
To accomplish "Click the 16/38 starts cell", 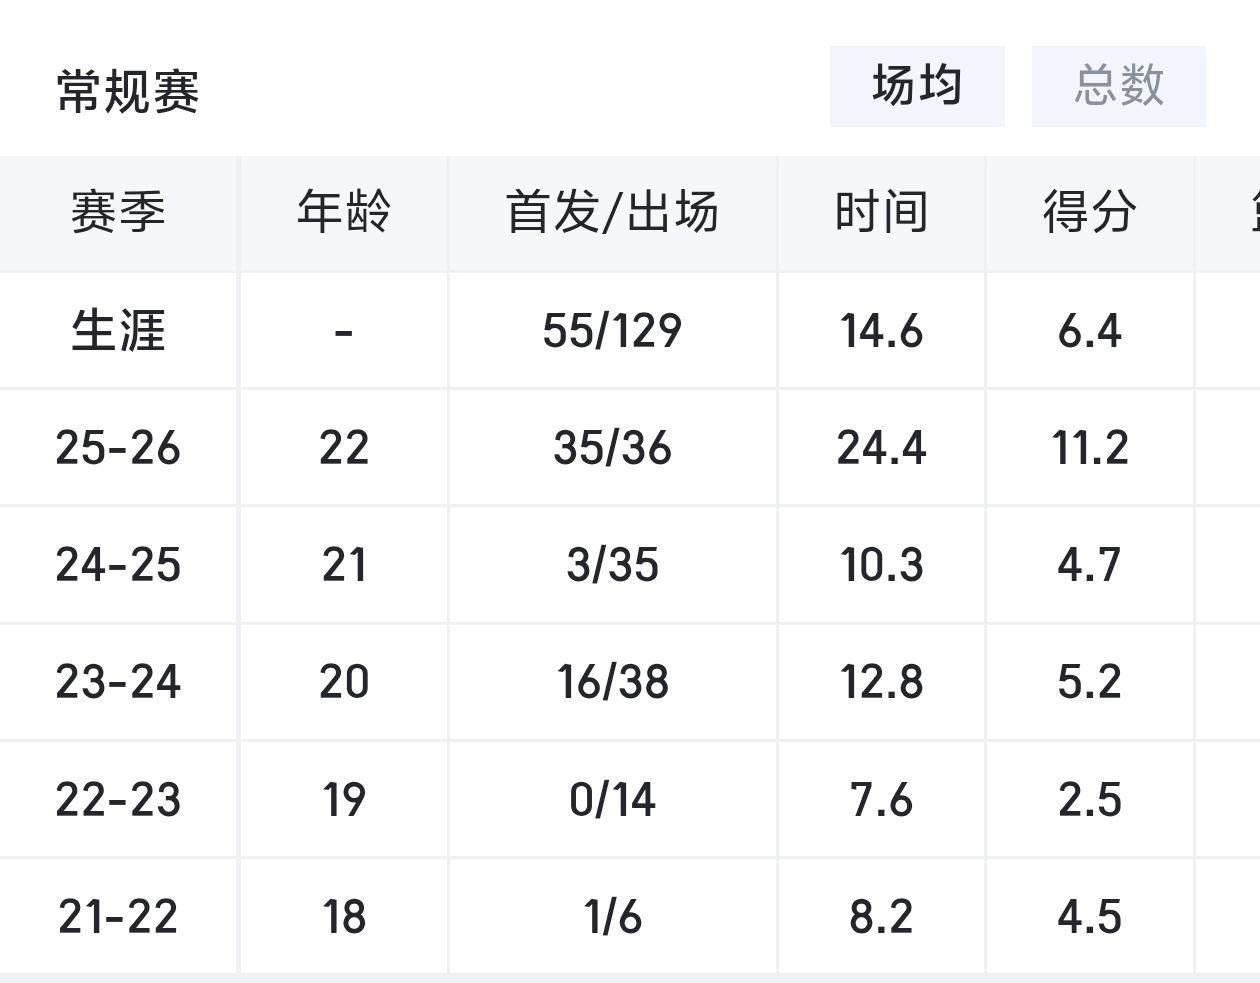I will (x=613, y=682).
